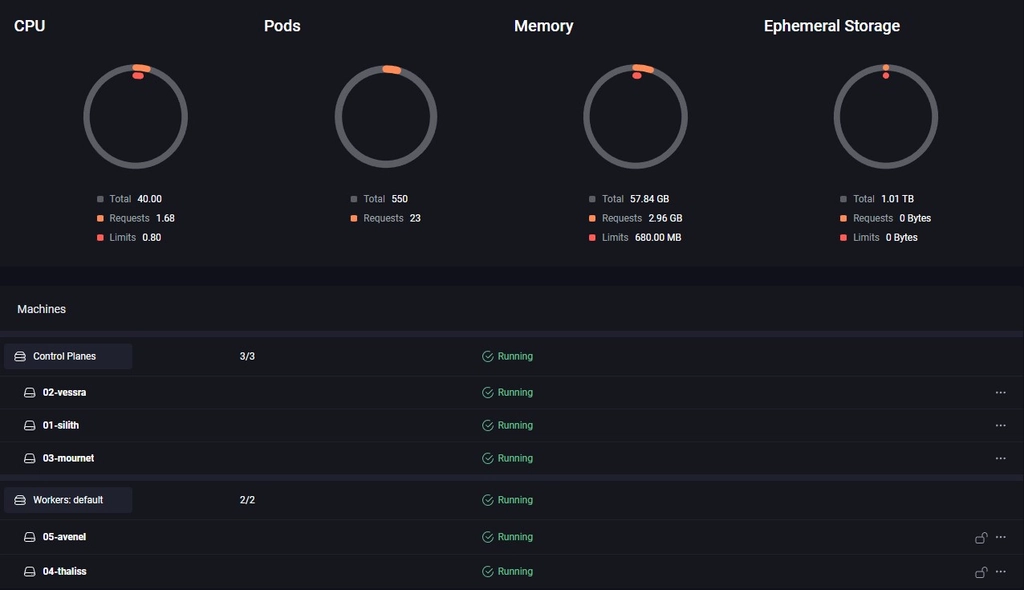This screenshot has width=1024, height=590.
Task: Click the unlock icon next to 04-thaliss
Action: tap(980, 571)
